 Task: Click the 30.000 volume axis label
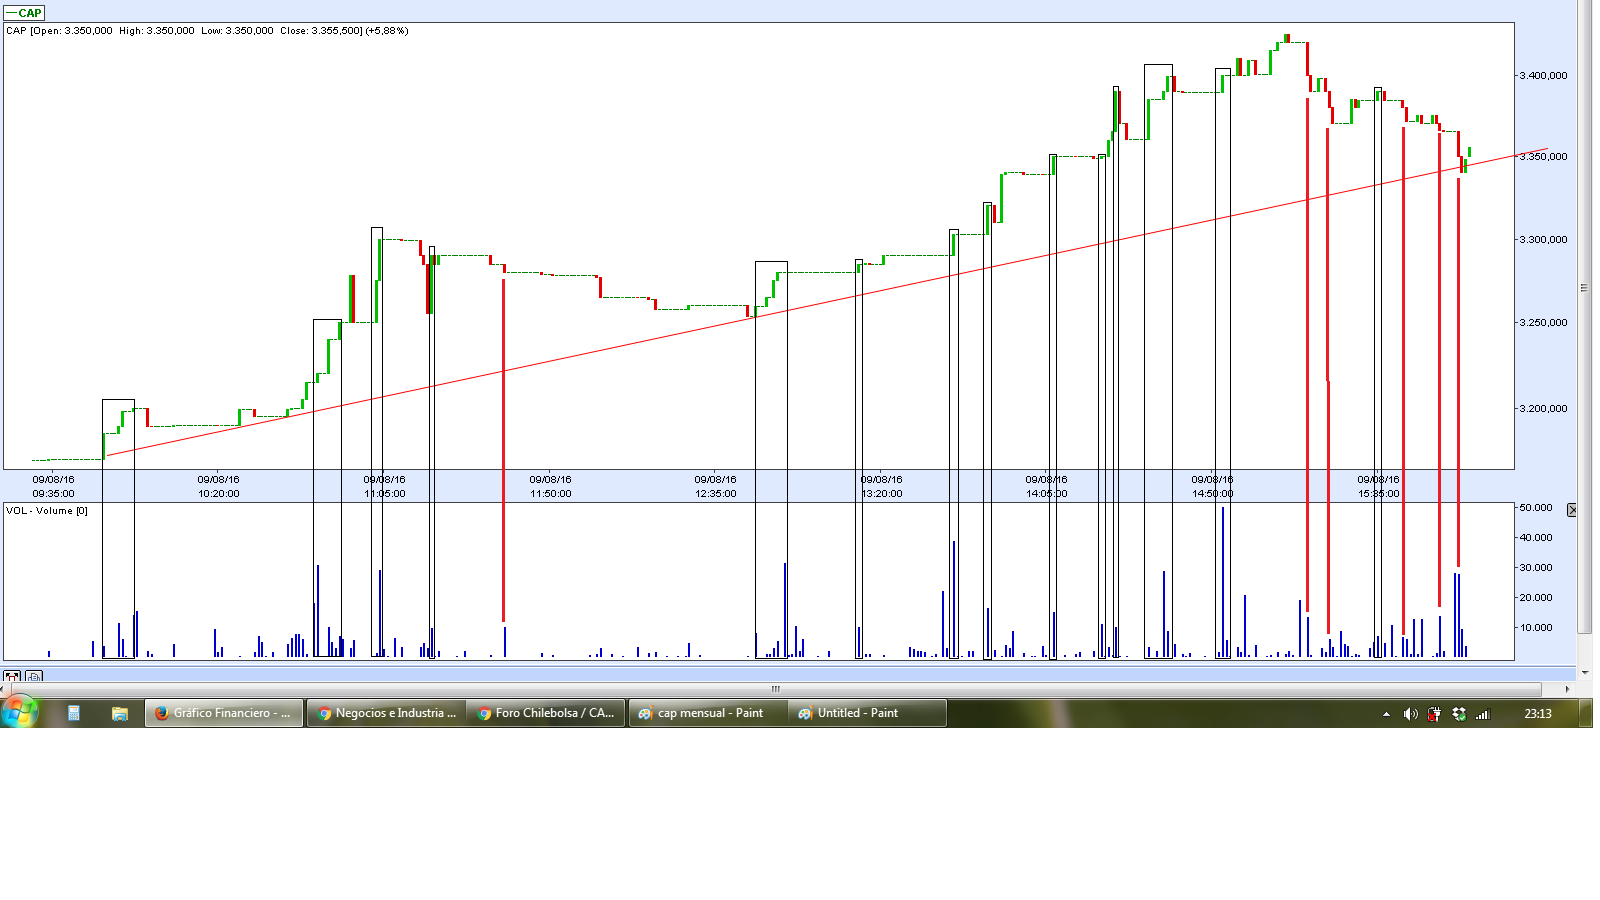coord(1536,568)
